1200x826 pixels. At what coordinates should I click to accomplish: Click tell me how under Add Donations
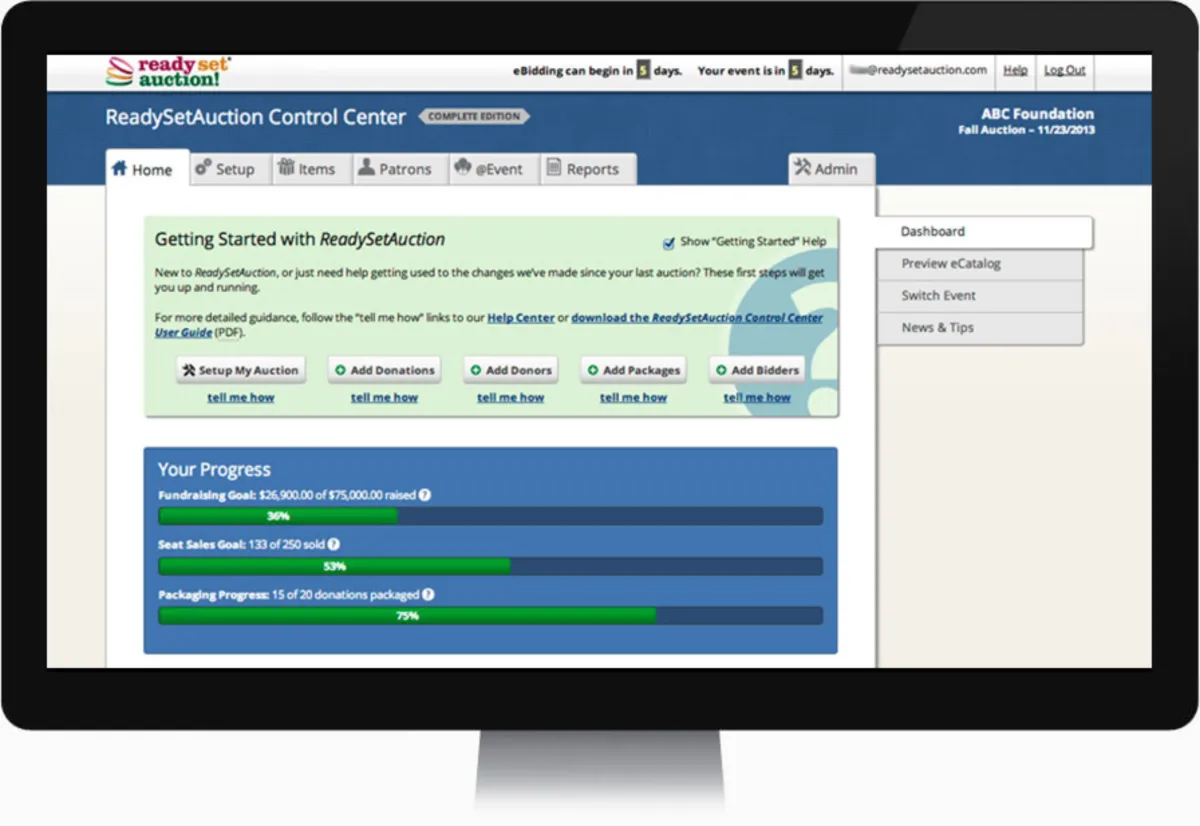click(x=385, y=397)
